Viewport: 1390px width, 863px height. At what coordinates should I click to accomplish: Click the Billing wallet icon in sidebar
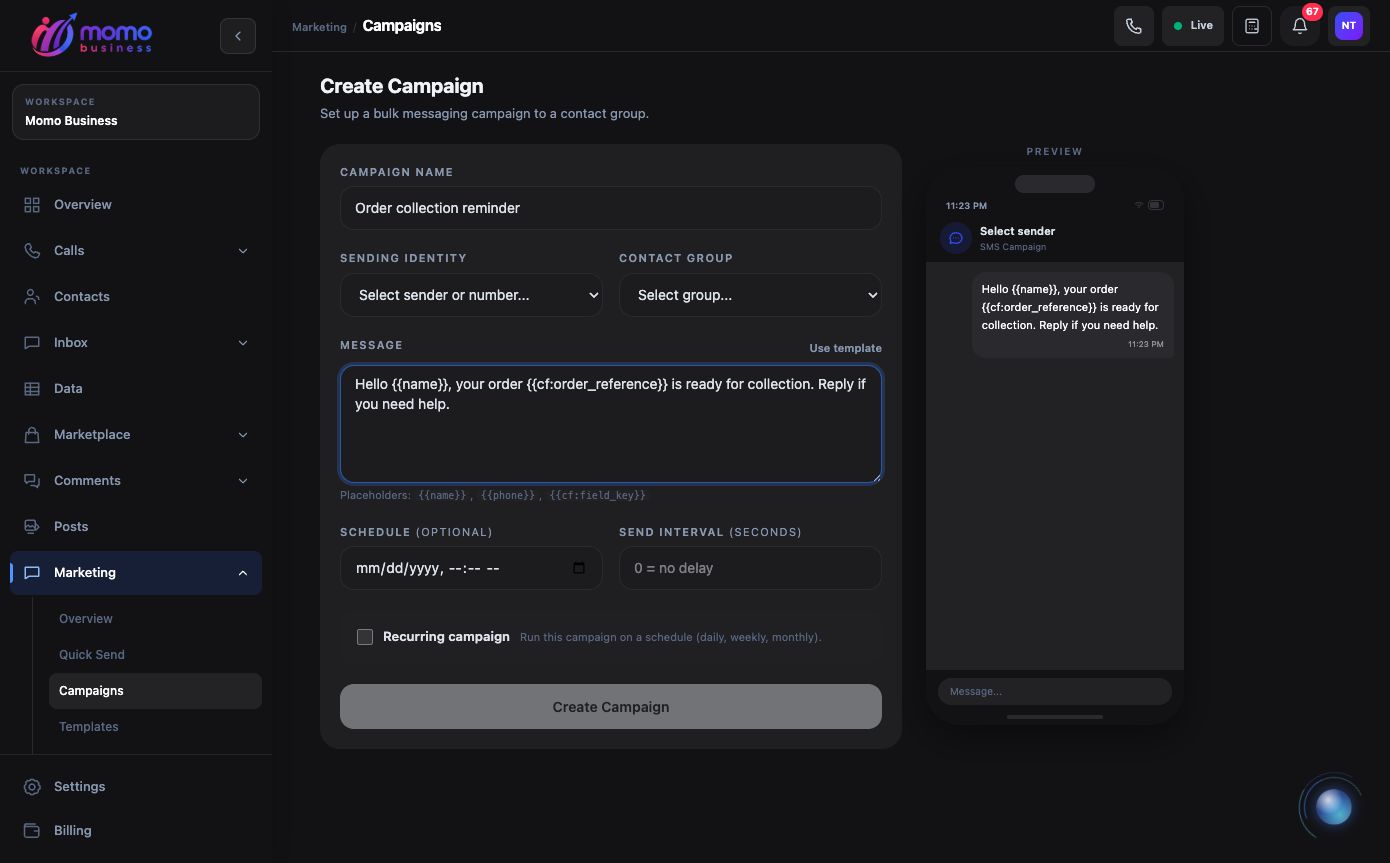[32, 831]
